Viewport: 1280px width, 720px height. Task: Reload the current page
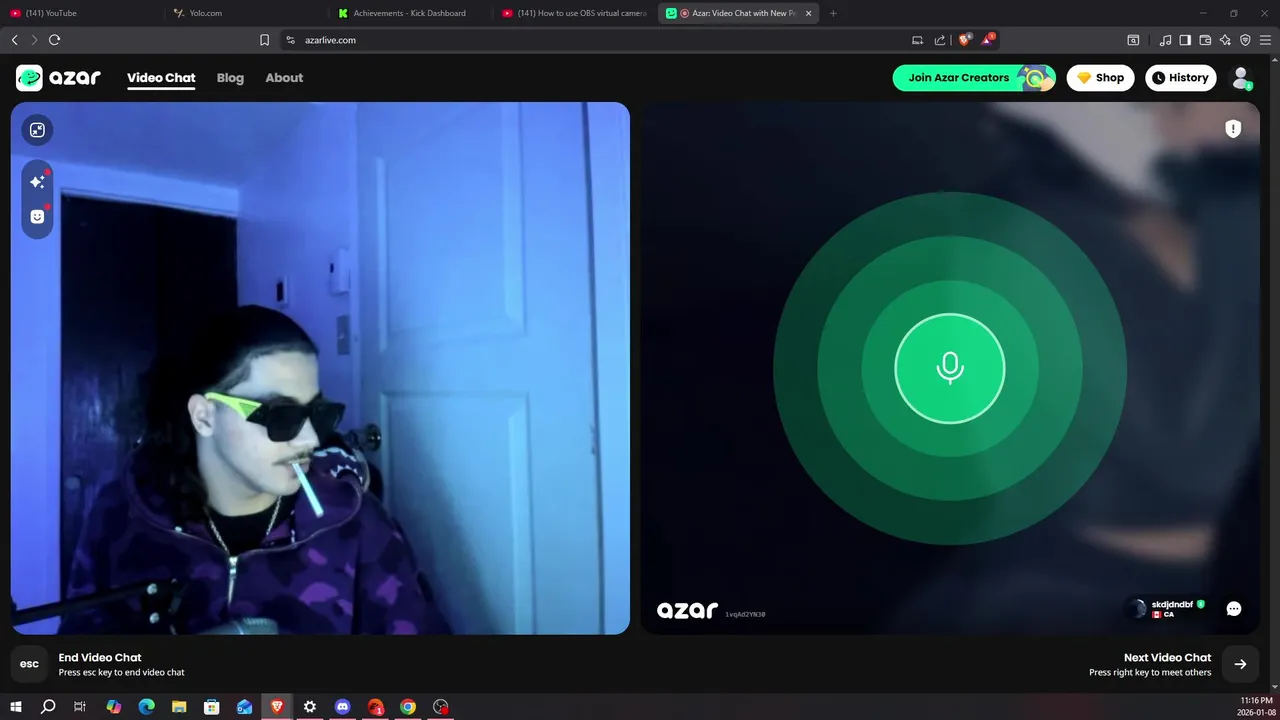[x=55, y=40]
